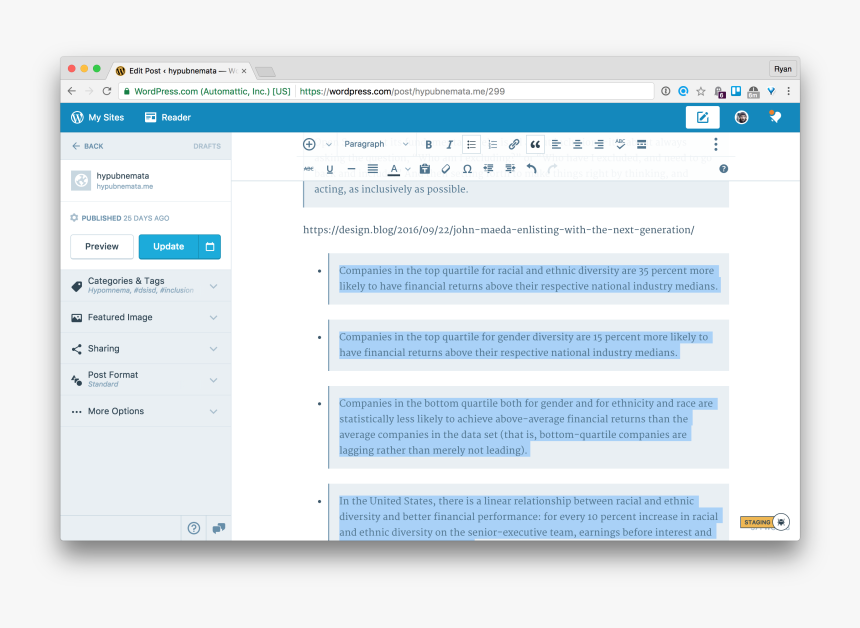This screenshot has width=860, height=628.
Task: Redo the last undone edit
Action: 552,169
